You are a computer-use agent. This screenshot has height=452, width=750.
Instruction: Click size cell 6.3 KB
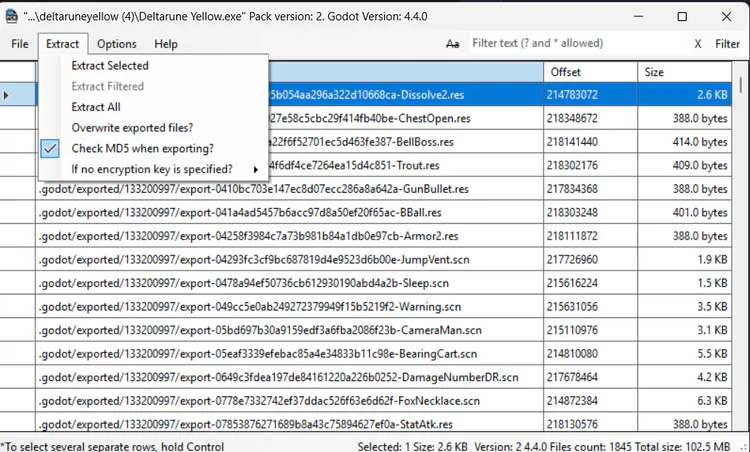[x=684, y=401]
